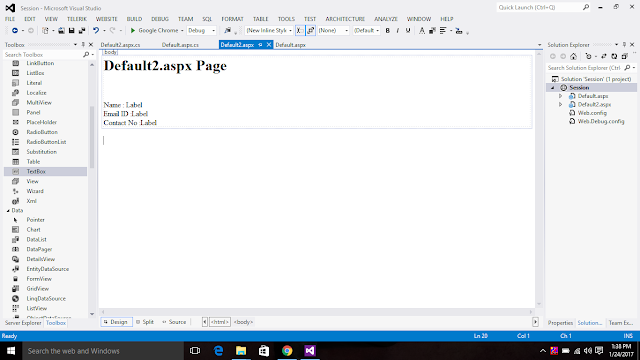Switch to Split view
This screenshot has height=360, width=640.
pyautogui.click(x=145, y=322)
